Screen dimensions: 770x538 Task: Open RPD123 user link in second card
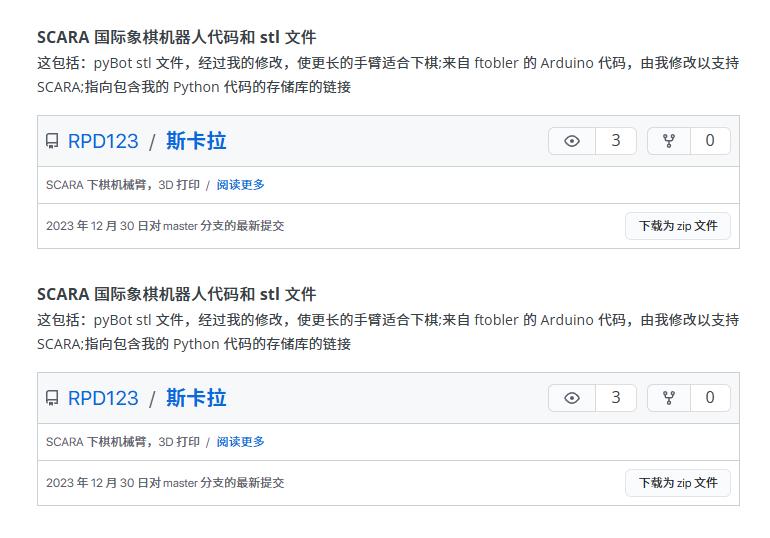click(103, 398)
